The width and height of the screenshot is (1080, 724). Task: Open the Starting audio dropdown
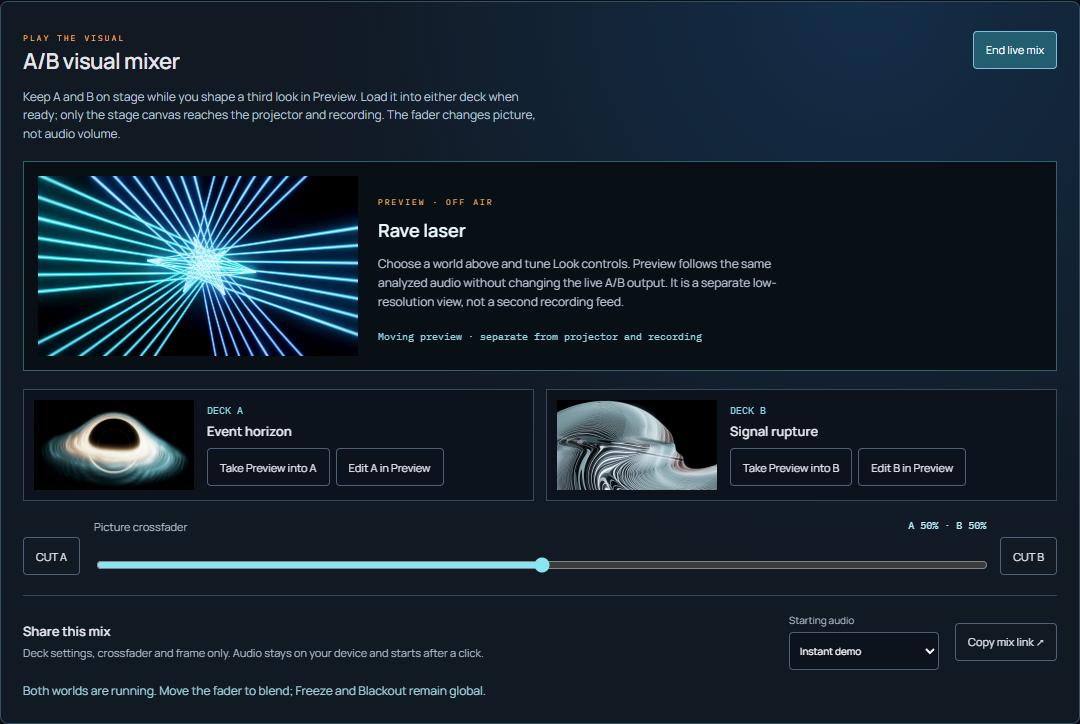point(864,651)
